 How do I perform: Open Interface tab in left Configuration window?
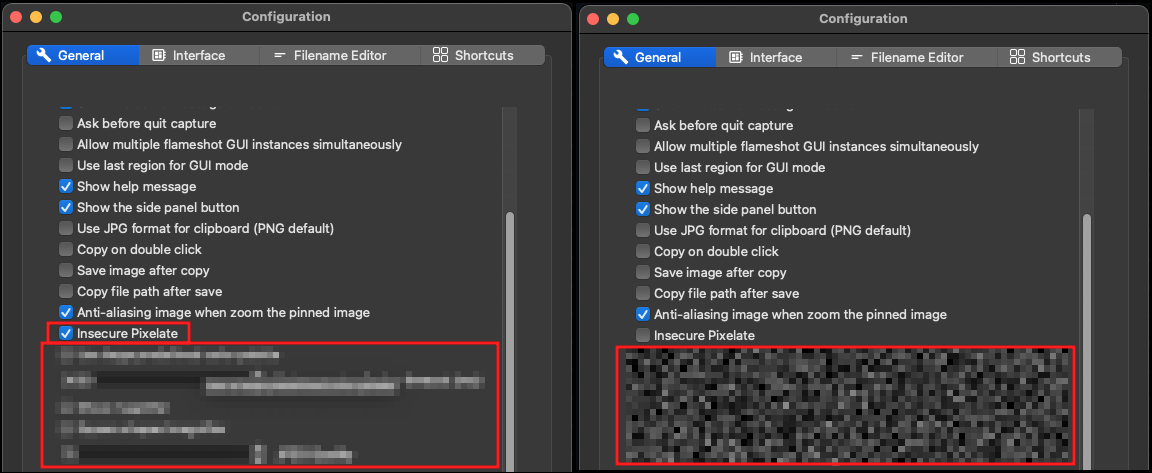pyautogui.click(x=198, y=55)
